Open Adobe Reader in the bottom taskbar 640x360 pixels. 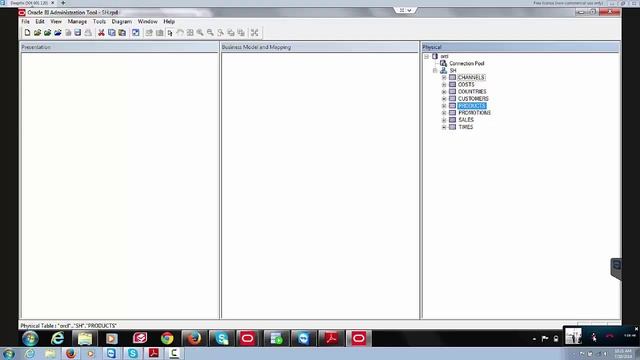(x=153, y=353)
